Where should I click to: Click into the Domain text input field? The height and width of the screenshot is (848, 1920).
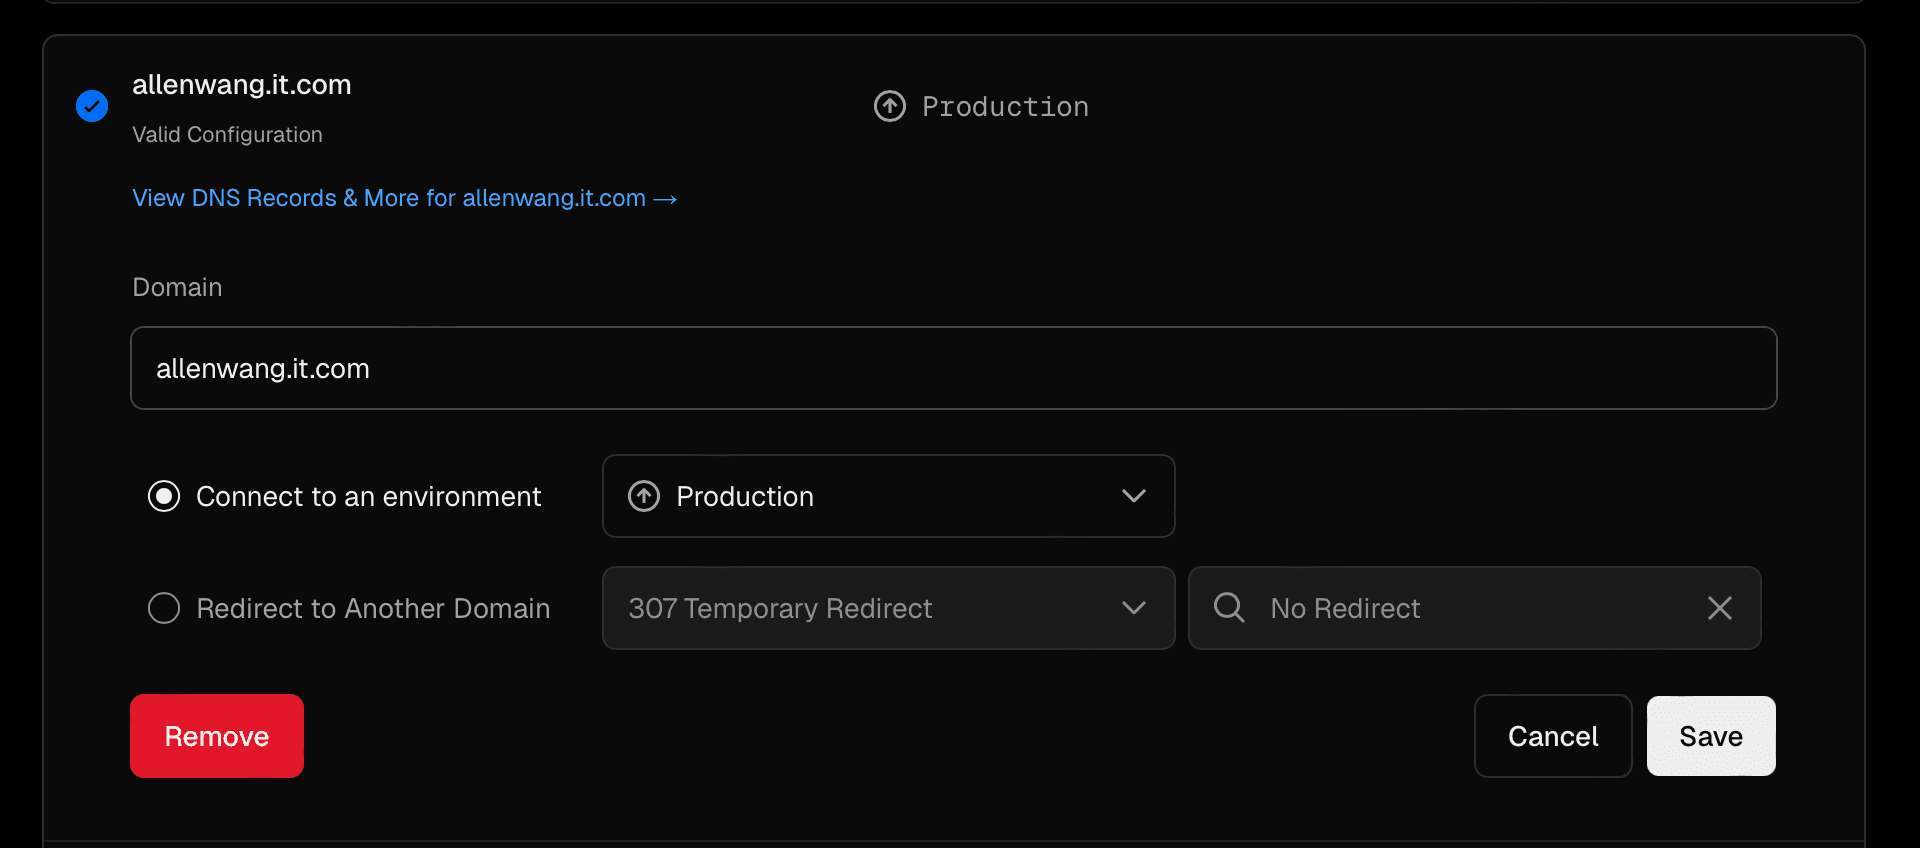[x=953, y=368]
